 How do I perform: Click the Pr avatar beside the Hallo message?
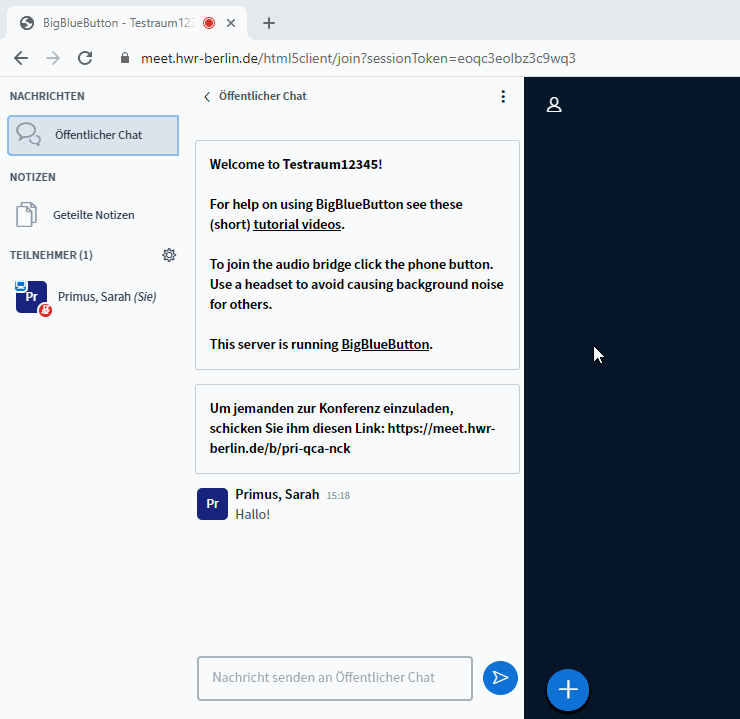tap(212, 504)
